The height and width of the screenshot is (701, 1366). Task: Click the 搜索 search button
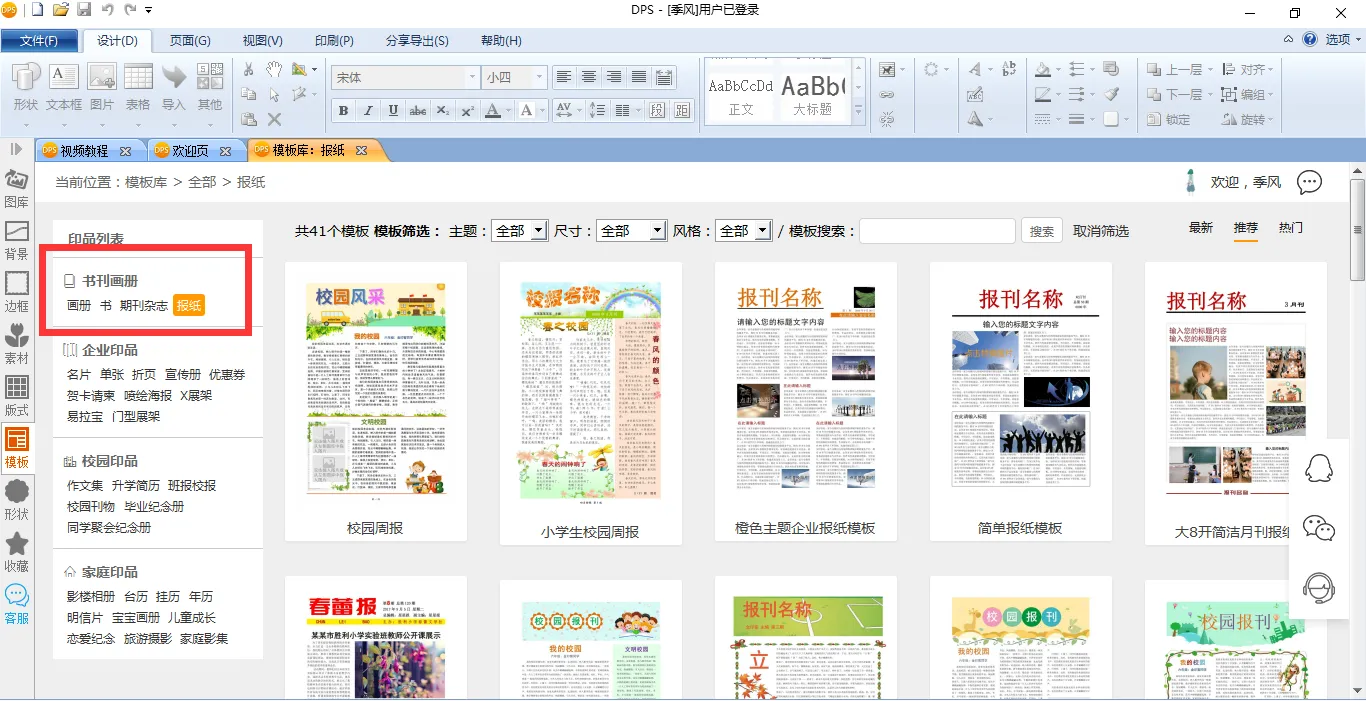1041,231
